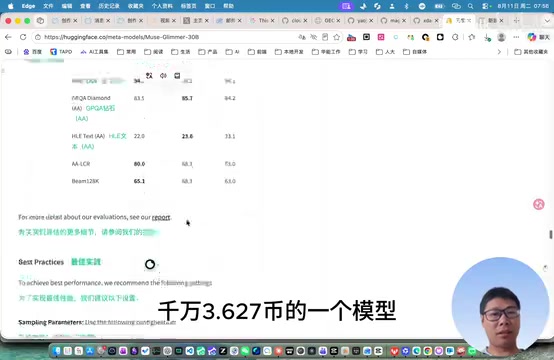554x360 pixels.
Task: Open Google Chrome from the Dock
Action: 428,350
